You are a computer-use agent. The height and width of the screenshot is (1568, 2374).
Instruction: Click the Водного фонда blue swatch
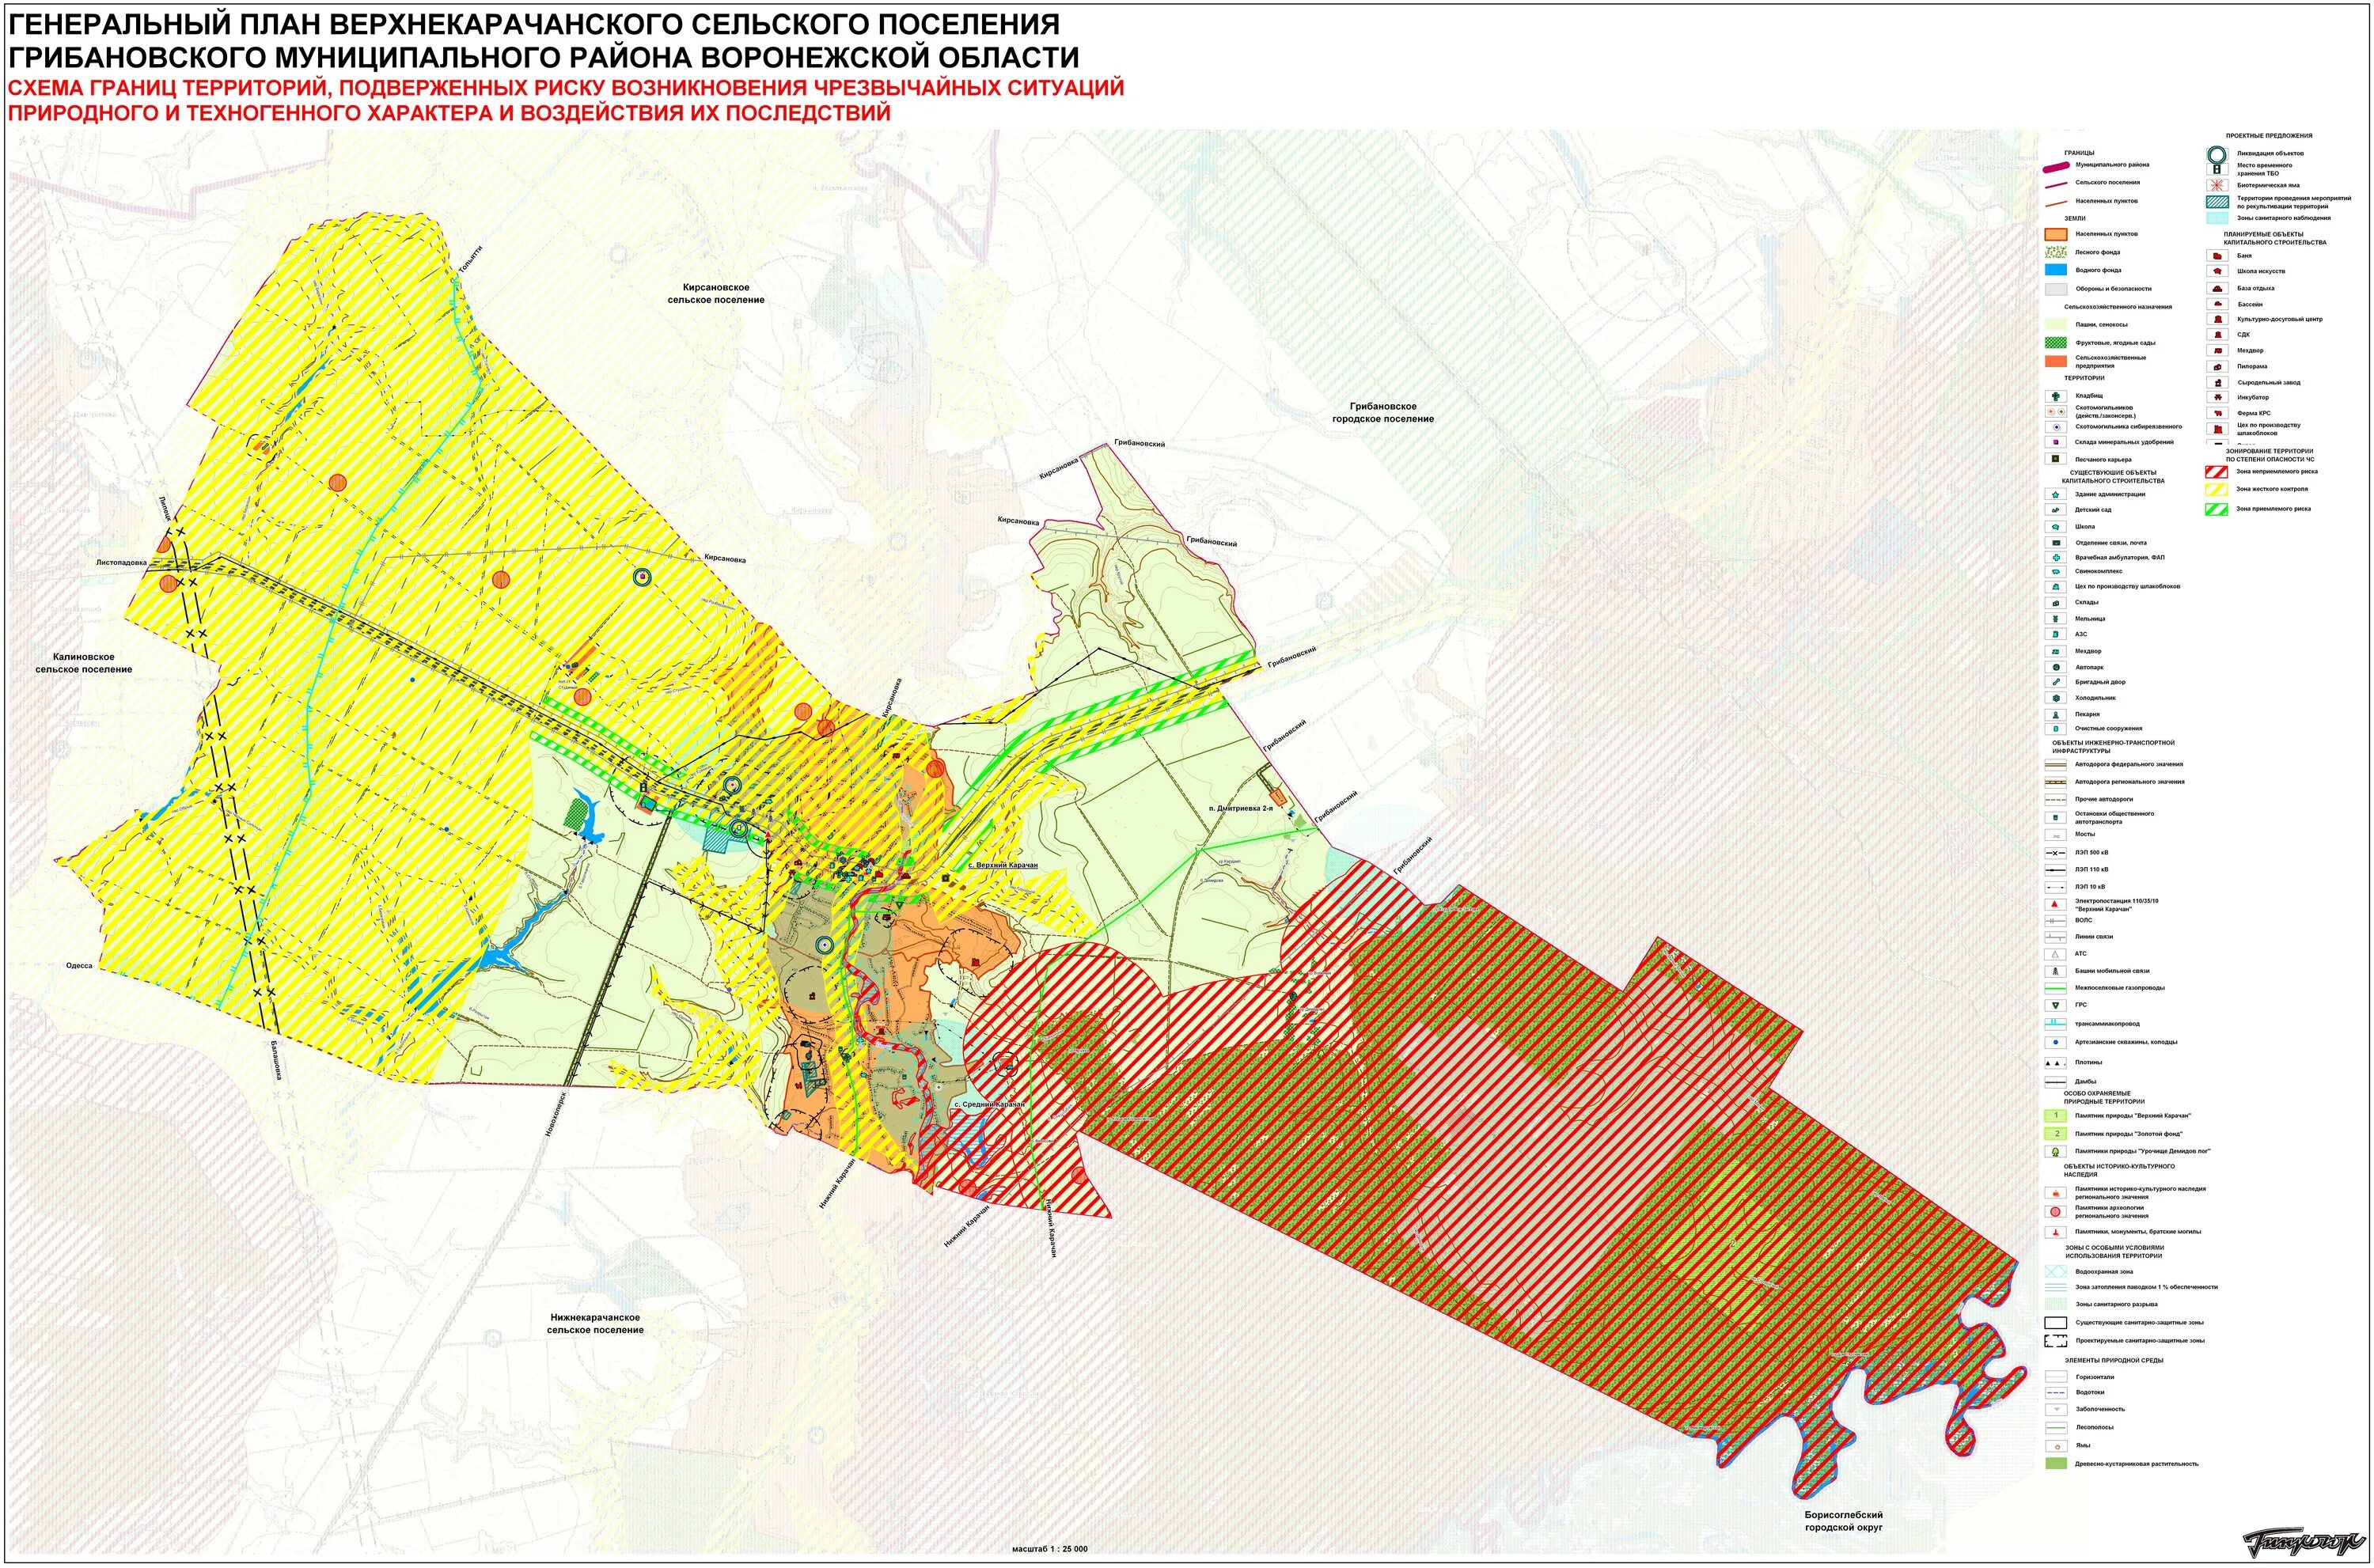[x=2055, y=270]
